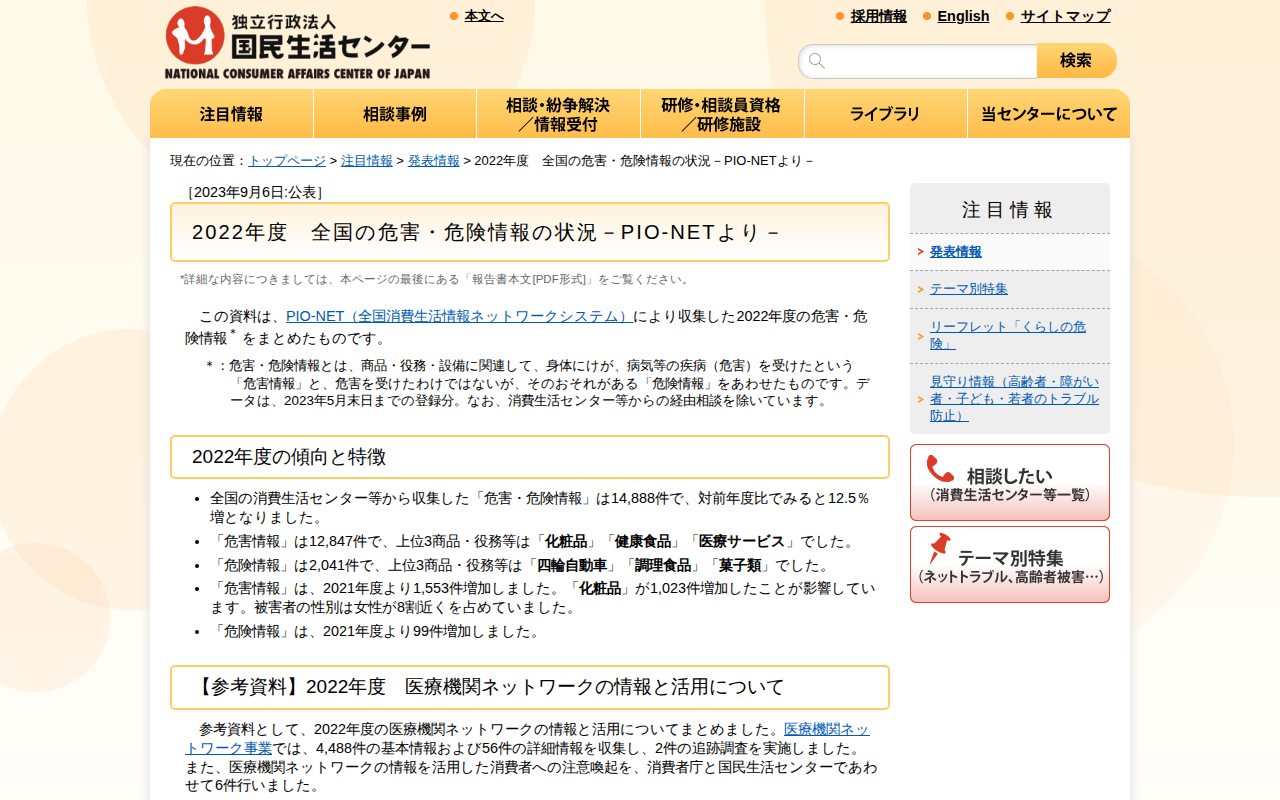Click the orange bullet beside English
This screenshot has height=800, width=1280.
pyautogui.click(x=927, y=16)
